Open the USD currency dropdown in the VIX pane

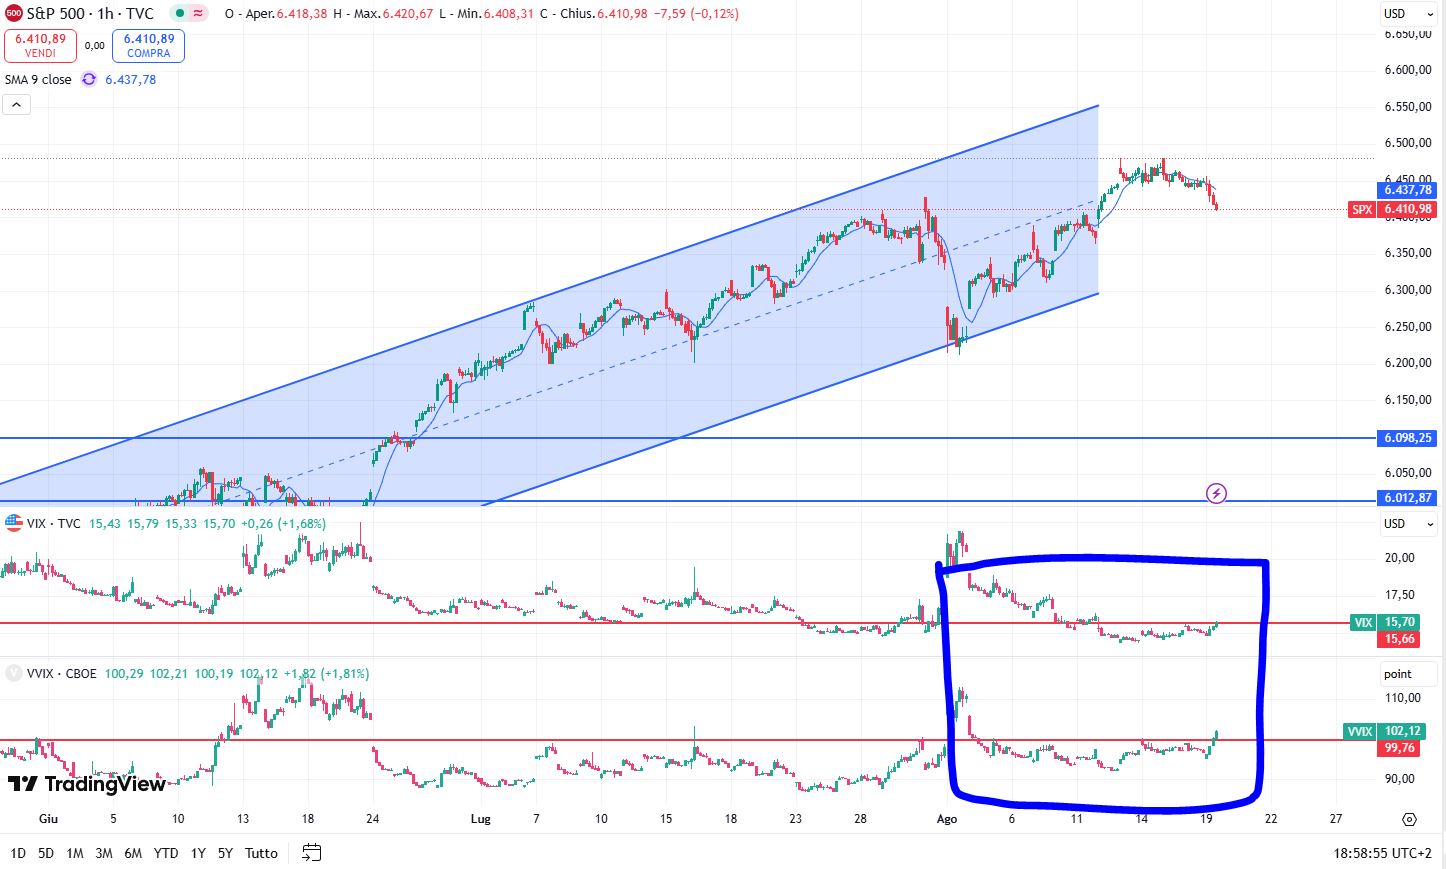1407,523
